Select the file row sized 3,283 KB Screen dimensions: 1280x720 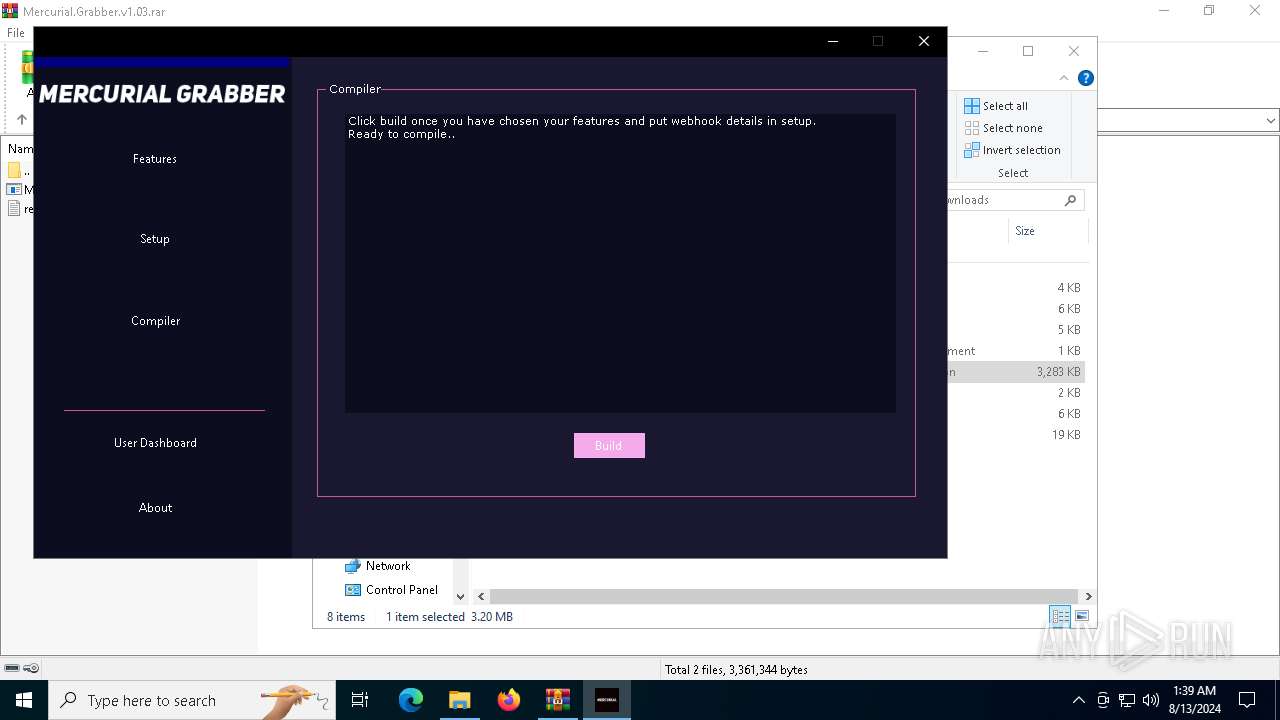(x=1015, y=372)
